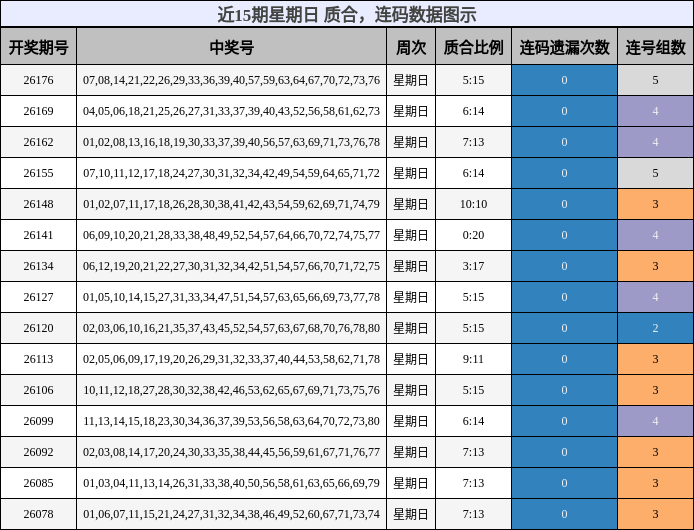Screen dimensions: 694x530
Task: Click the 6:14 ratio for period 26169
Action: point(474,111)
